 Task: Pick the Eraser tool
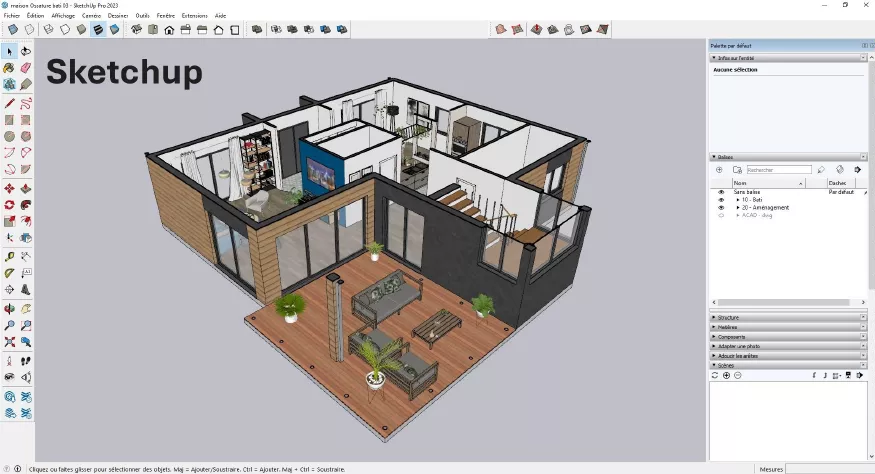click(26, 68)
